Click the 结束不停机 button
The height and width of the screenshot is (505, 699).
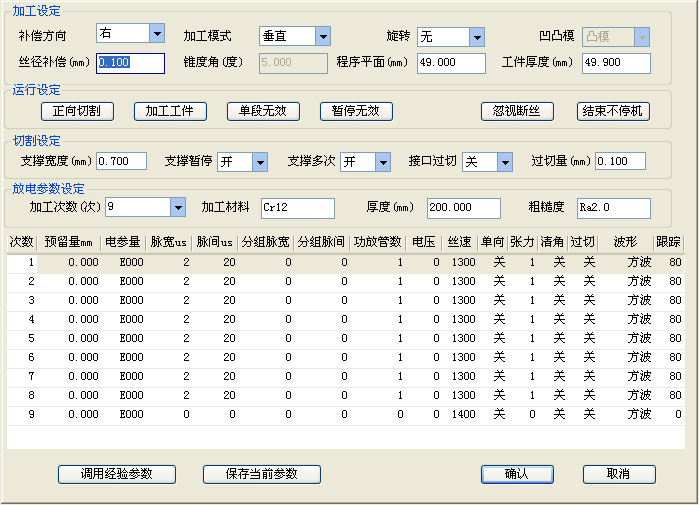614,111
